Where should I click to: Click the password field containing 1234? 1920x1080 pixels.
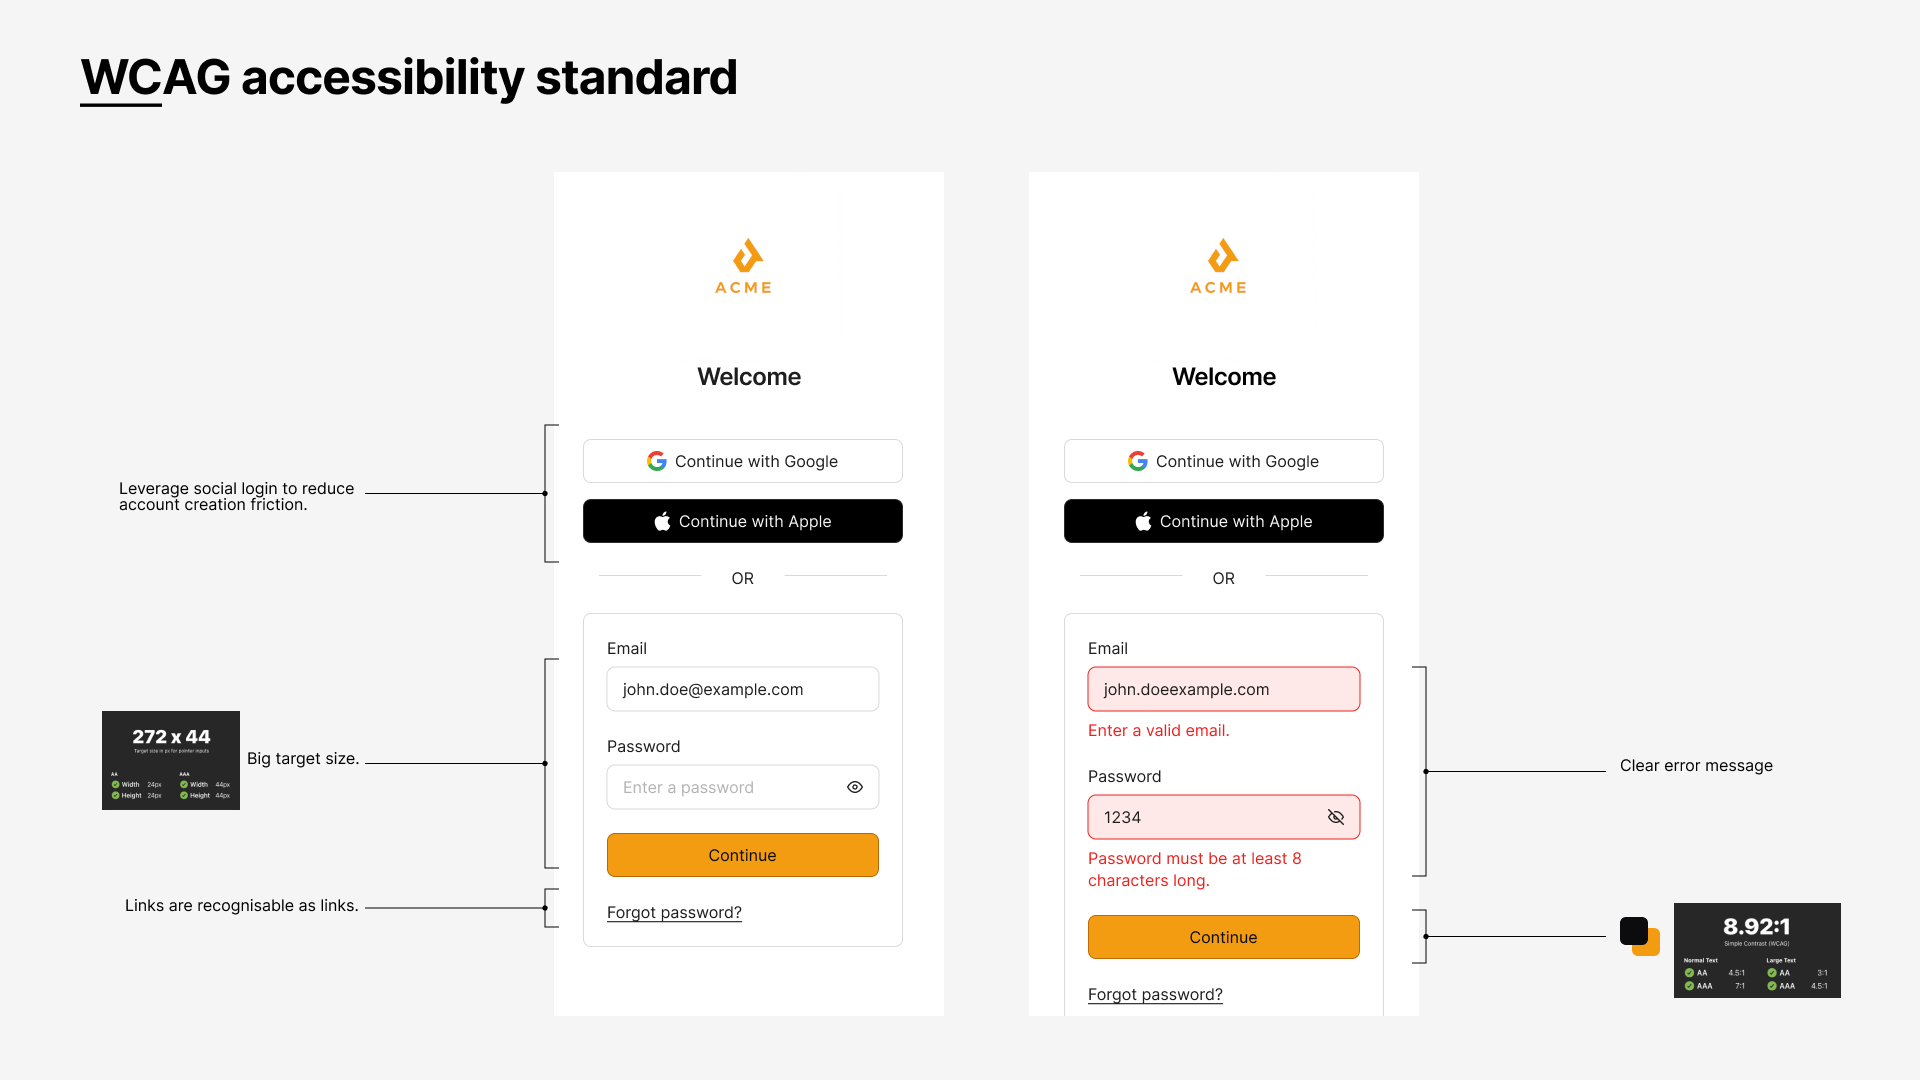[1205, 817]
